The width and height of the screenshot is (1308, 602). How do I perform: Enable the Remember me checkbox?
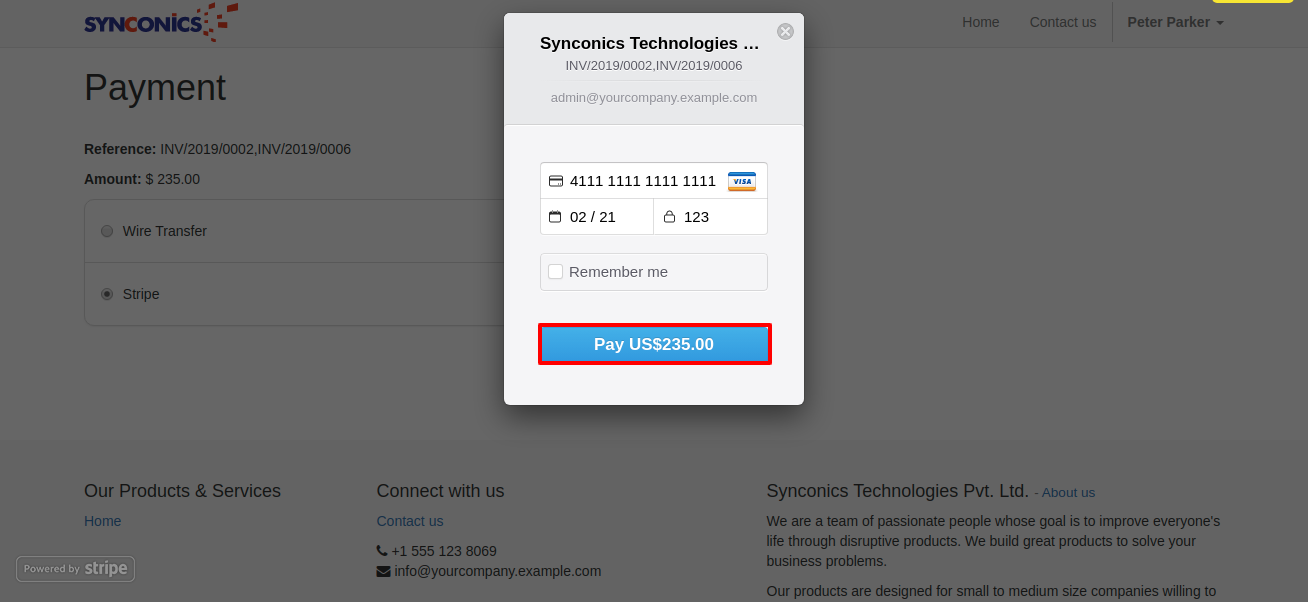[556, 272]
